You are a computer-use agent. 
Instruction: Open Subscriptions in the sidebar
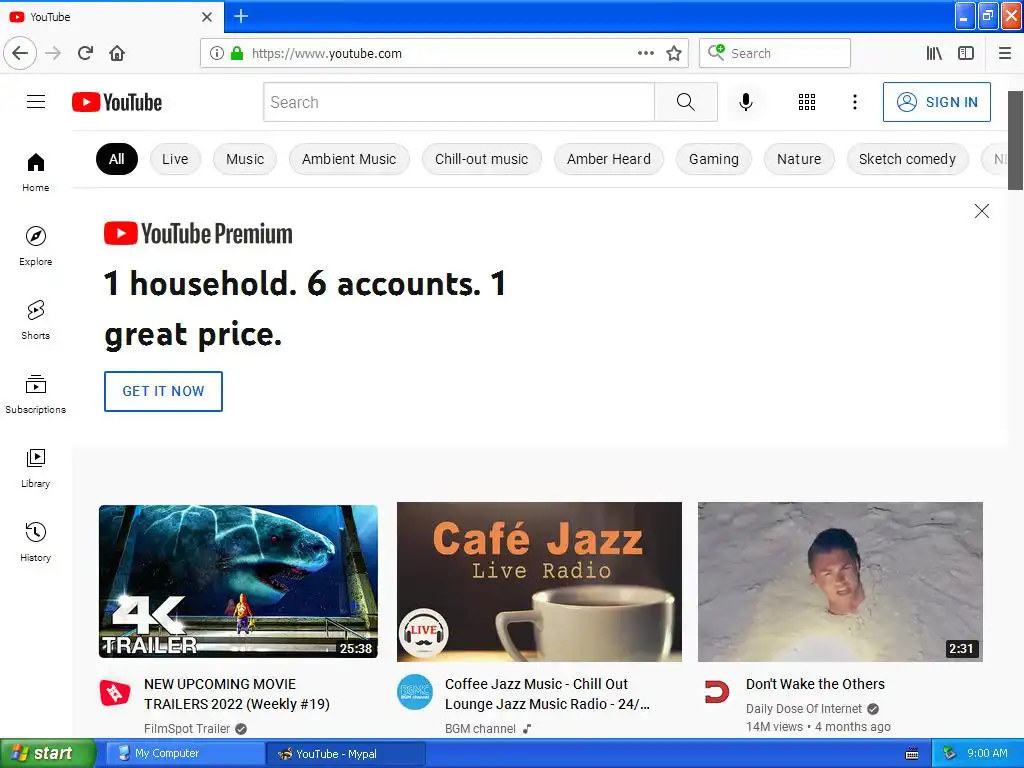[35, 394]
